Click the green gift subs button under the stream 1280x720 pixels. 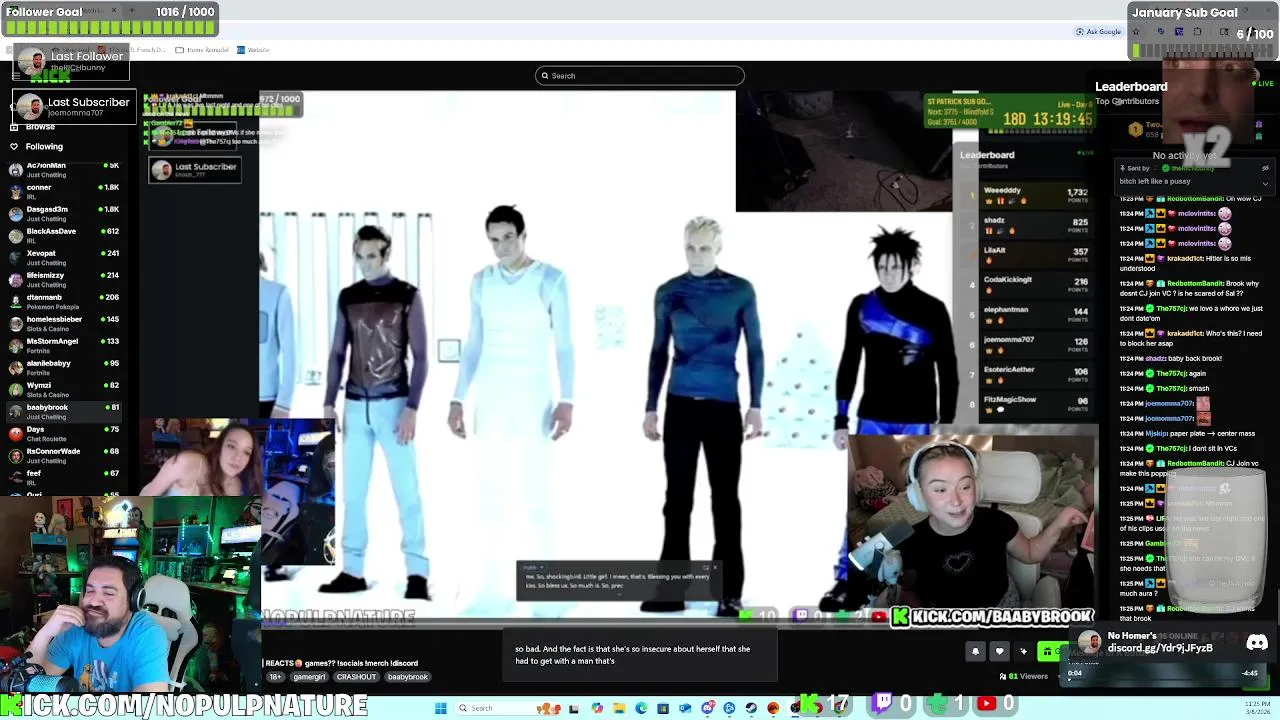click(x=1051, y=652)
